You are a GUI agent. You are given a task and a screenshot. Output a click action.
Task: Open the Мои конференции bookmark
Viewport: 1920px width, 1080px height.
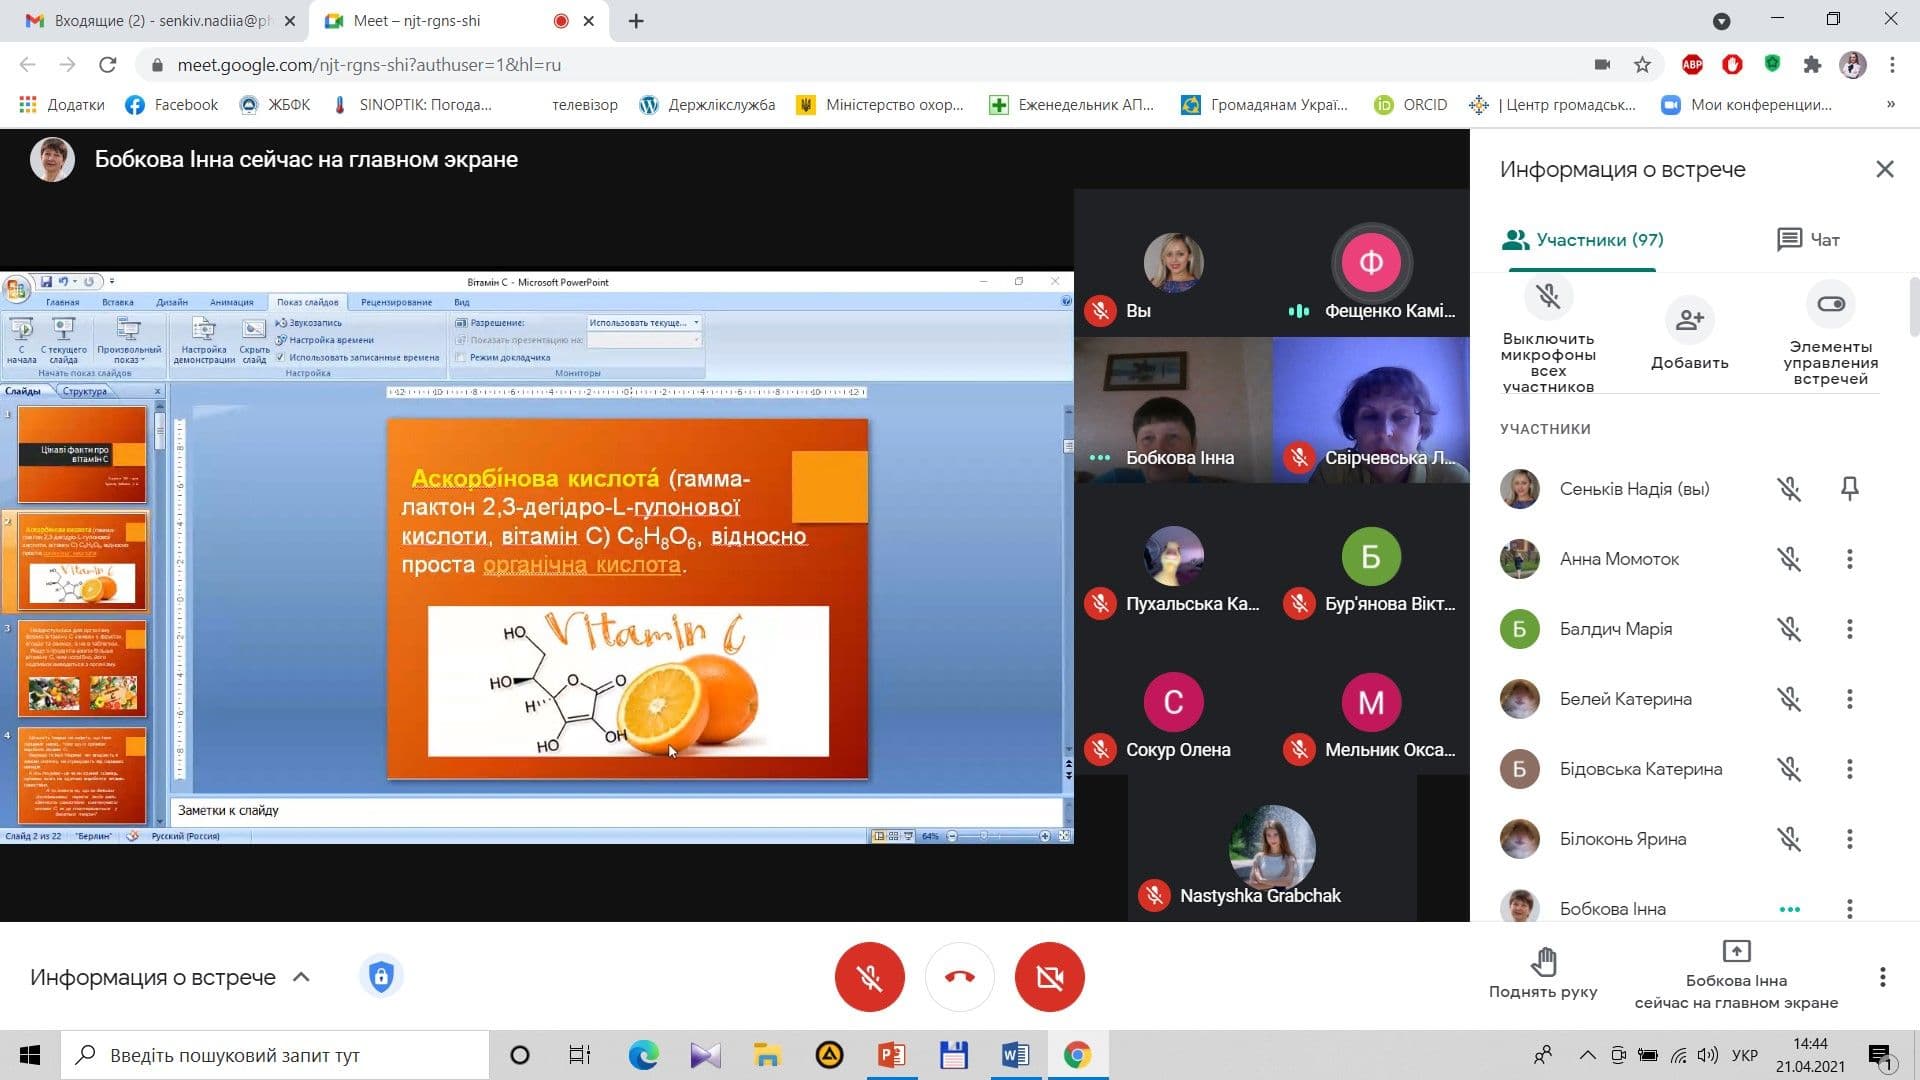click(1746, 105)
